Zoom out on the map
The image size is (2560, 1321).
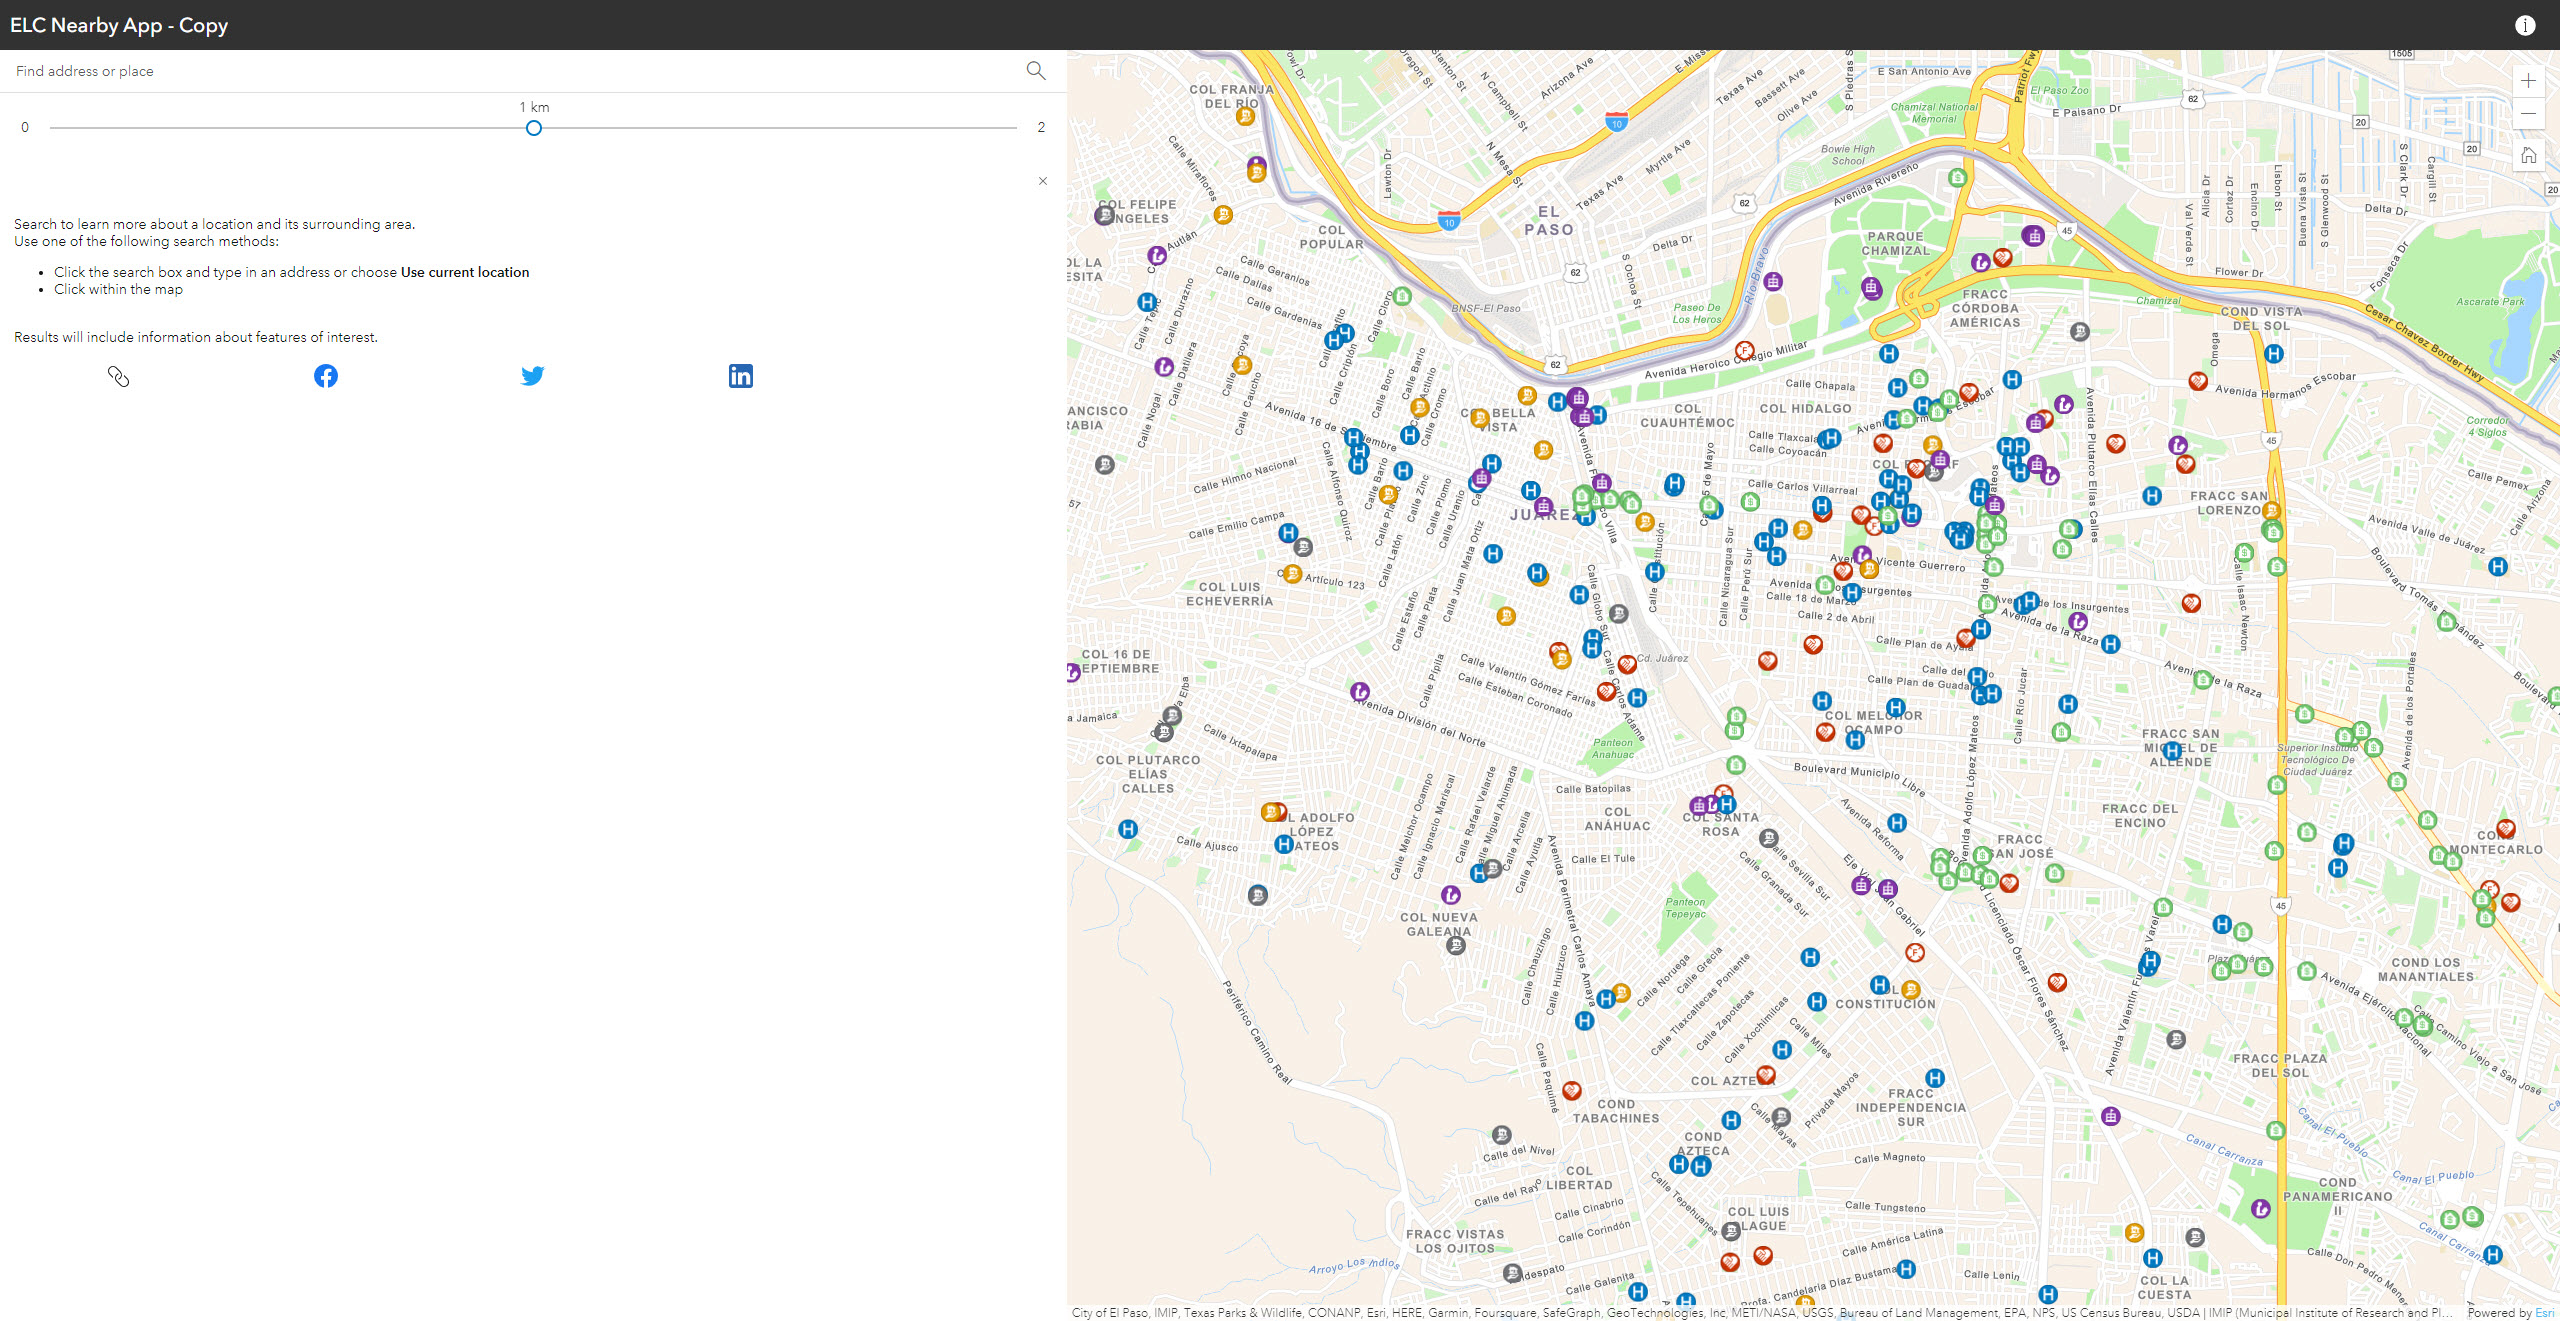(x=2528, y=113)
